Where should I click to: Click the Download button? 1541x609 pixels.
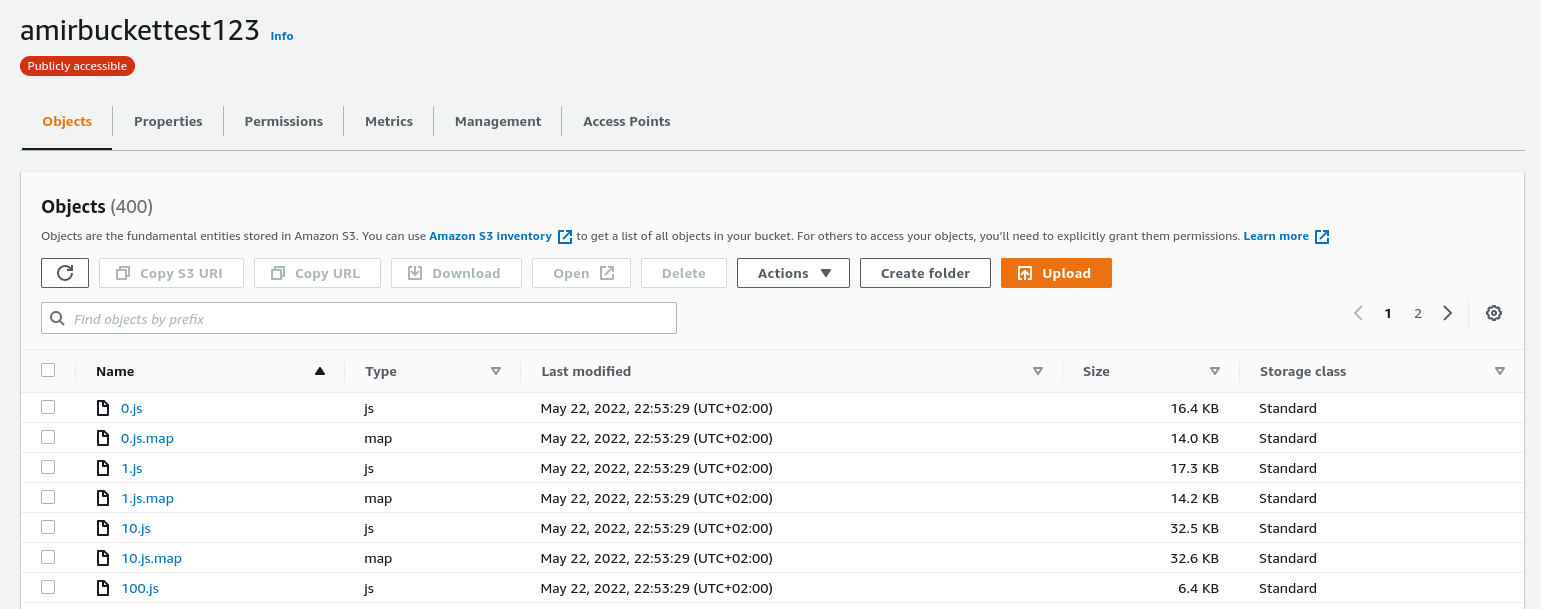click(456, 273)
